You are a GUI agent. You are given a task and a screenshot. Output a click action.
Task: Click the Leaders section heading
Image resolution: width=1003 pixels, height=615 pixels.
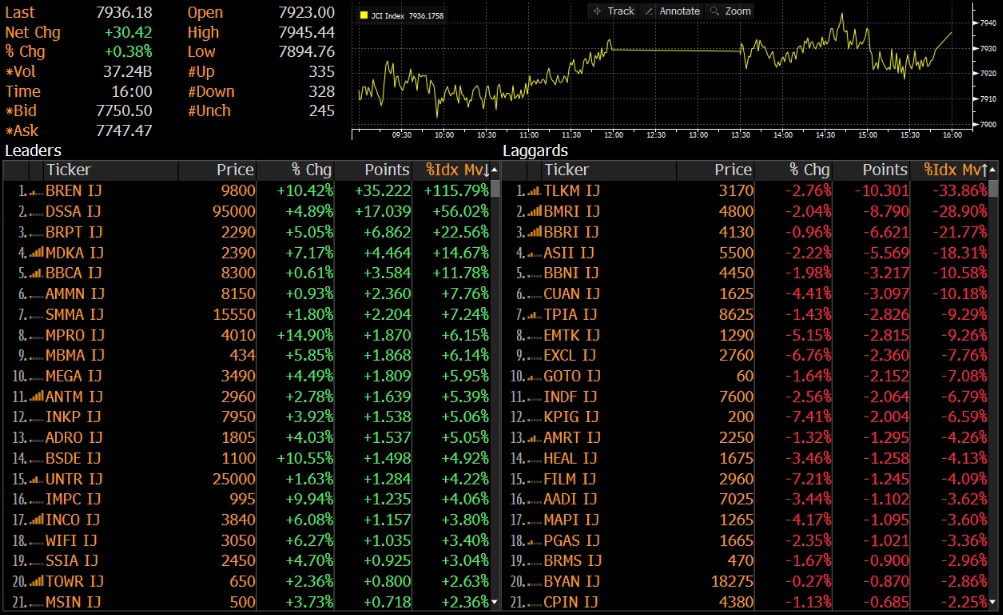33,150
